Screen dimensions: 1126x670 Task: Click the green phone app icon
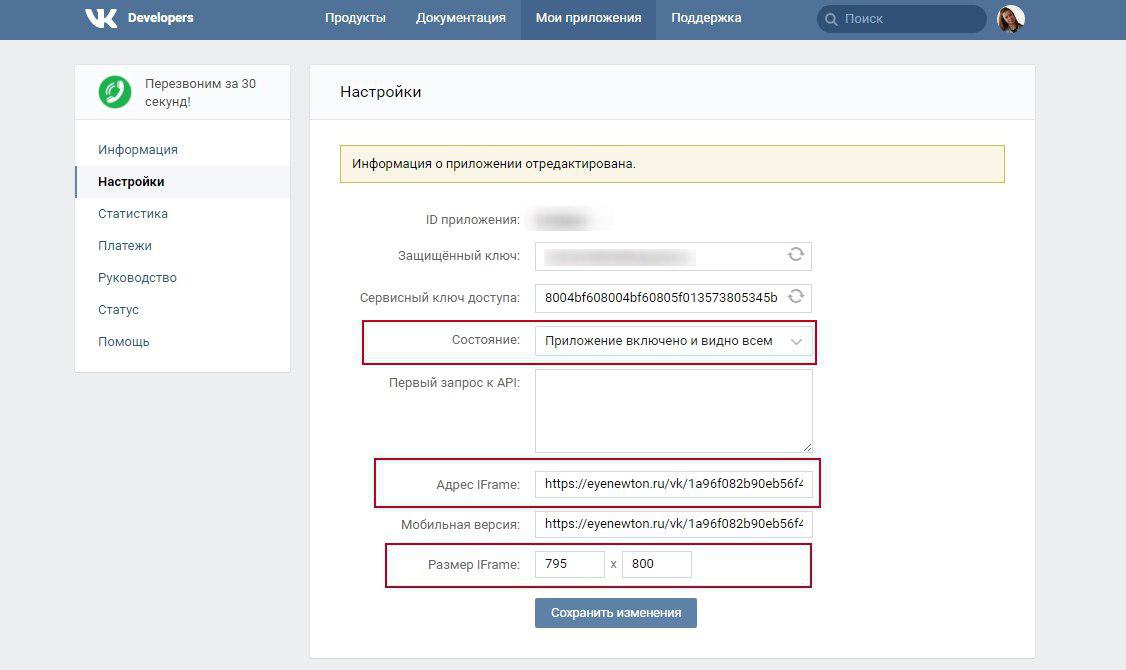(x=115, y=92)
